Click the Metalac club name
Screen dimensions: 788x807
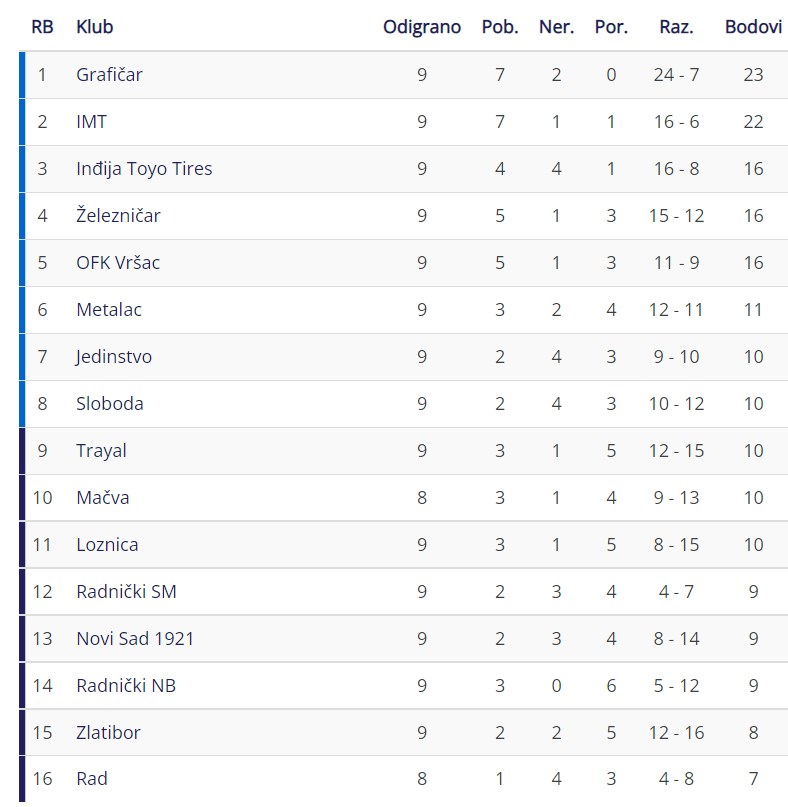109,310
